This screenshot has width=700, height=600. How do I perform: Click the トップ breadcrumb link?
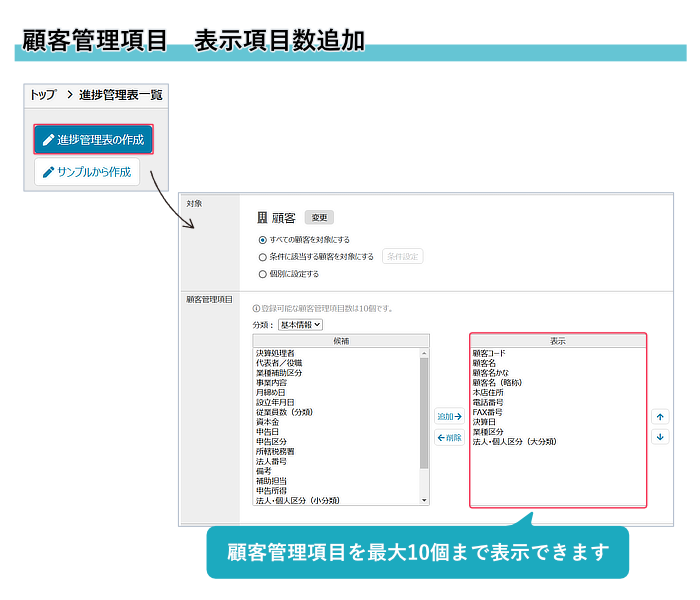43,95
